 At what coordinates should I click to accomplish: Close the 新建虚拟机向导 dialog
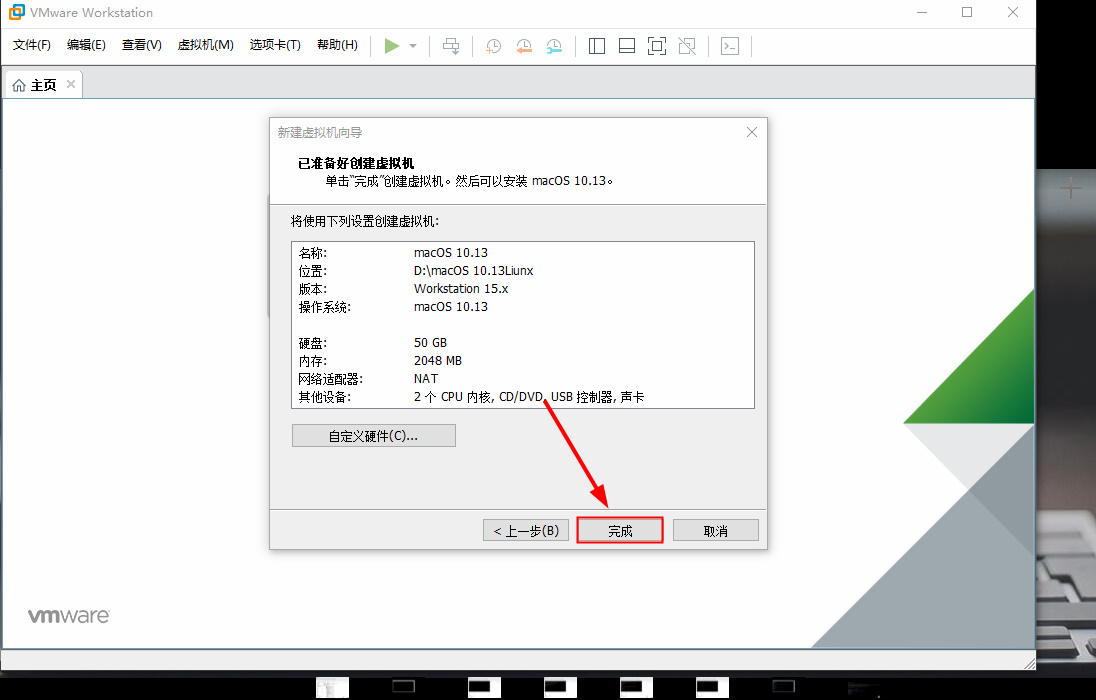pos(751,132)
